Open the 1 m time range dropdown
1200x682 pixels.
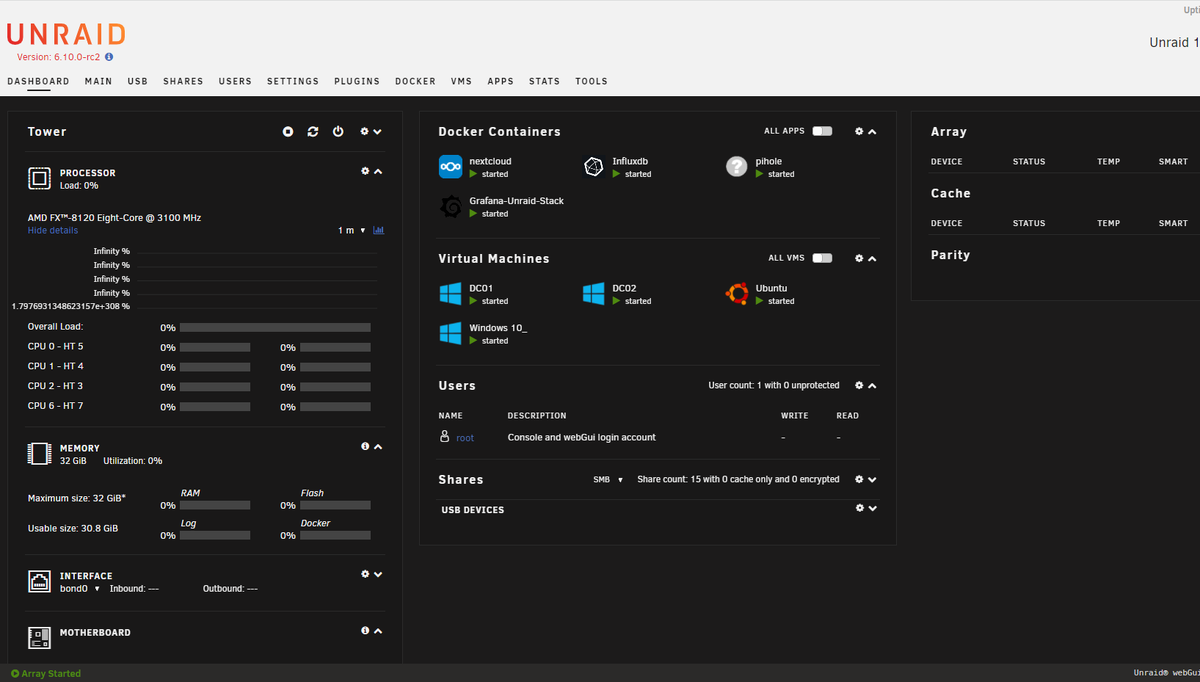[351, 231]
